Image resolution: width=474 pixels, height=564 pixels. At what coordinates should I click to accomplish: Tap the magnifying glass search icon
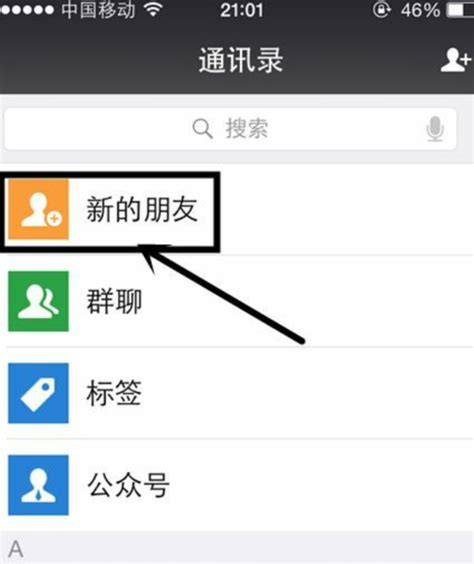click(x=202, y=129)
